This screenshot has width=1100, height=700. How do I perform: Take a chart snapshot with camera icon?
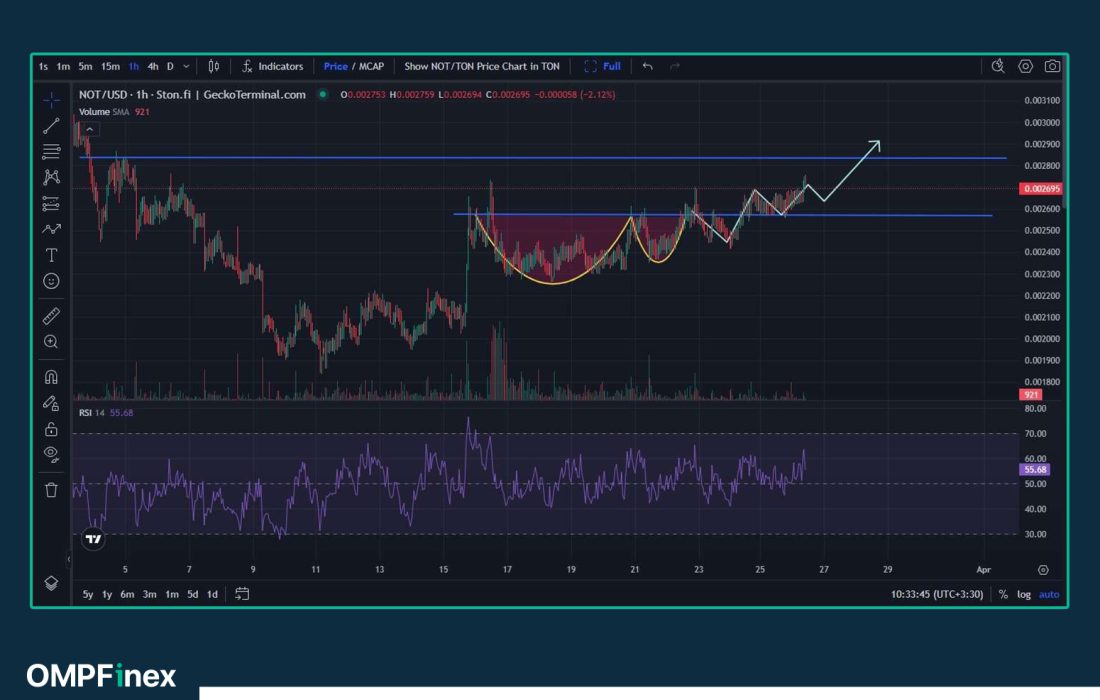click(x=1052, y=66)
